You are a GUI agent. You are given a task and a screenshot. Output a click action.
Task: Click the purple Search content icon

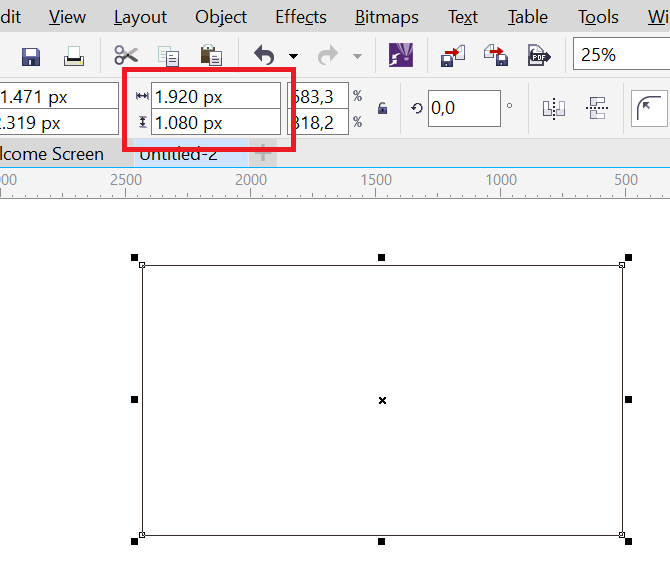coord(401,55)
